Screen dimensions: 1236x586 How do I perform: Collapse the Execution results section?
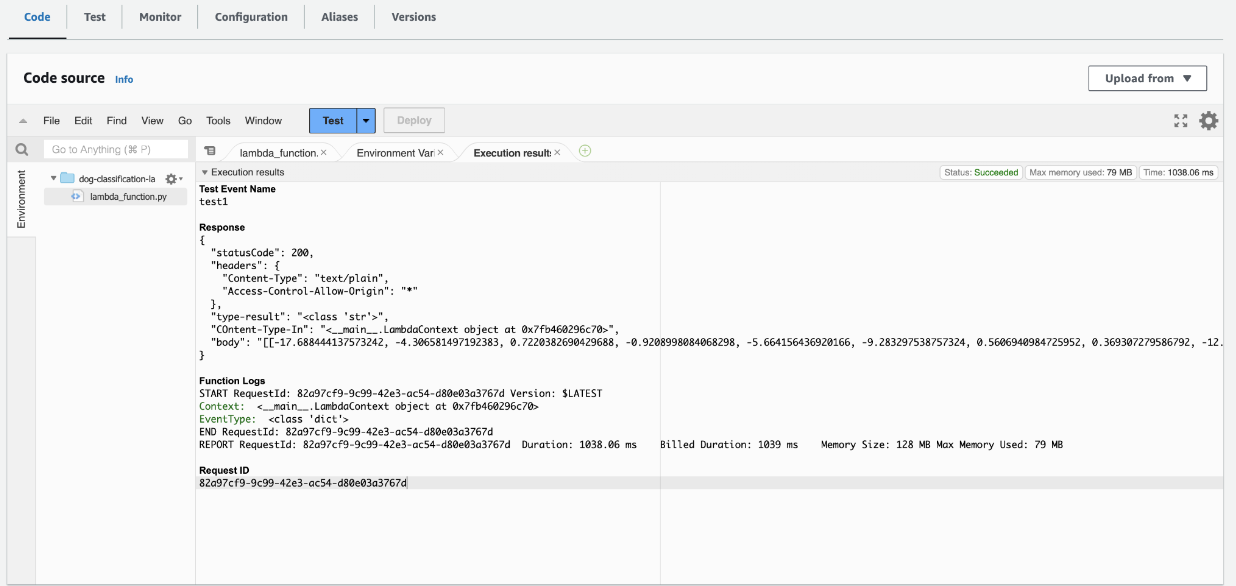[204, 172]
